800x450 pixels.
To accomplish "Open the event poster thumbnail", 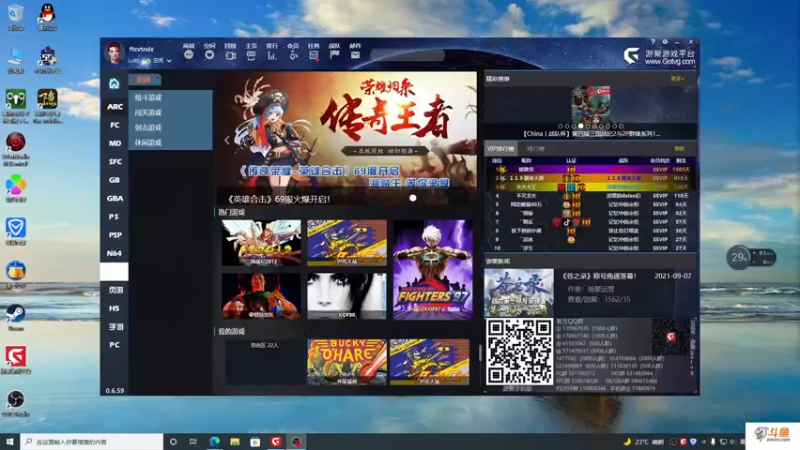I will click(x=591, y=104).
